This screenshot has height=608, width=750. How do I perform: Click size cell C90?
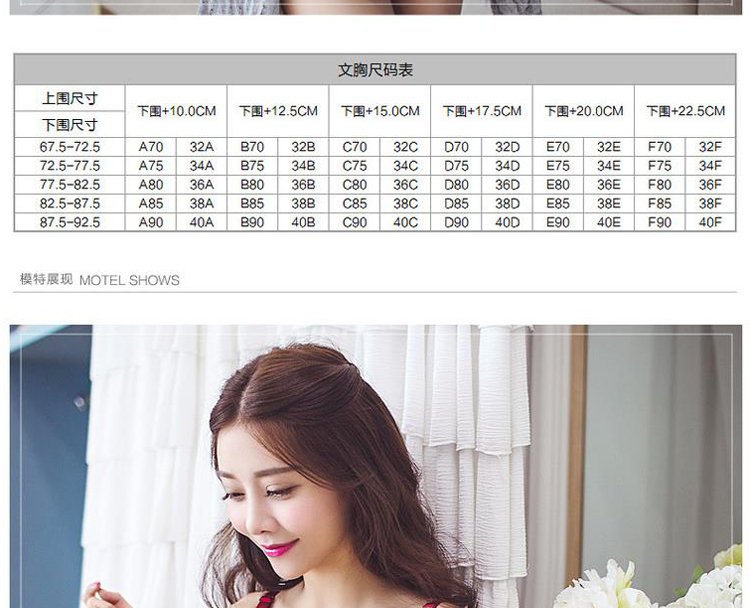[x=354, y=222]
